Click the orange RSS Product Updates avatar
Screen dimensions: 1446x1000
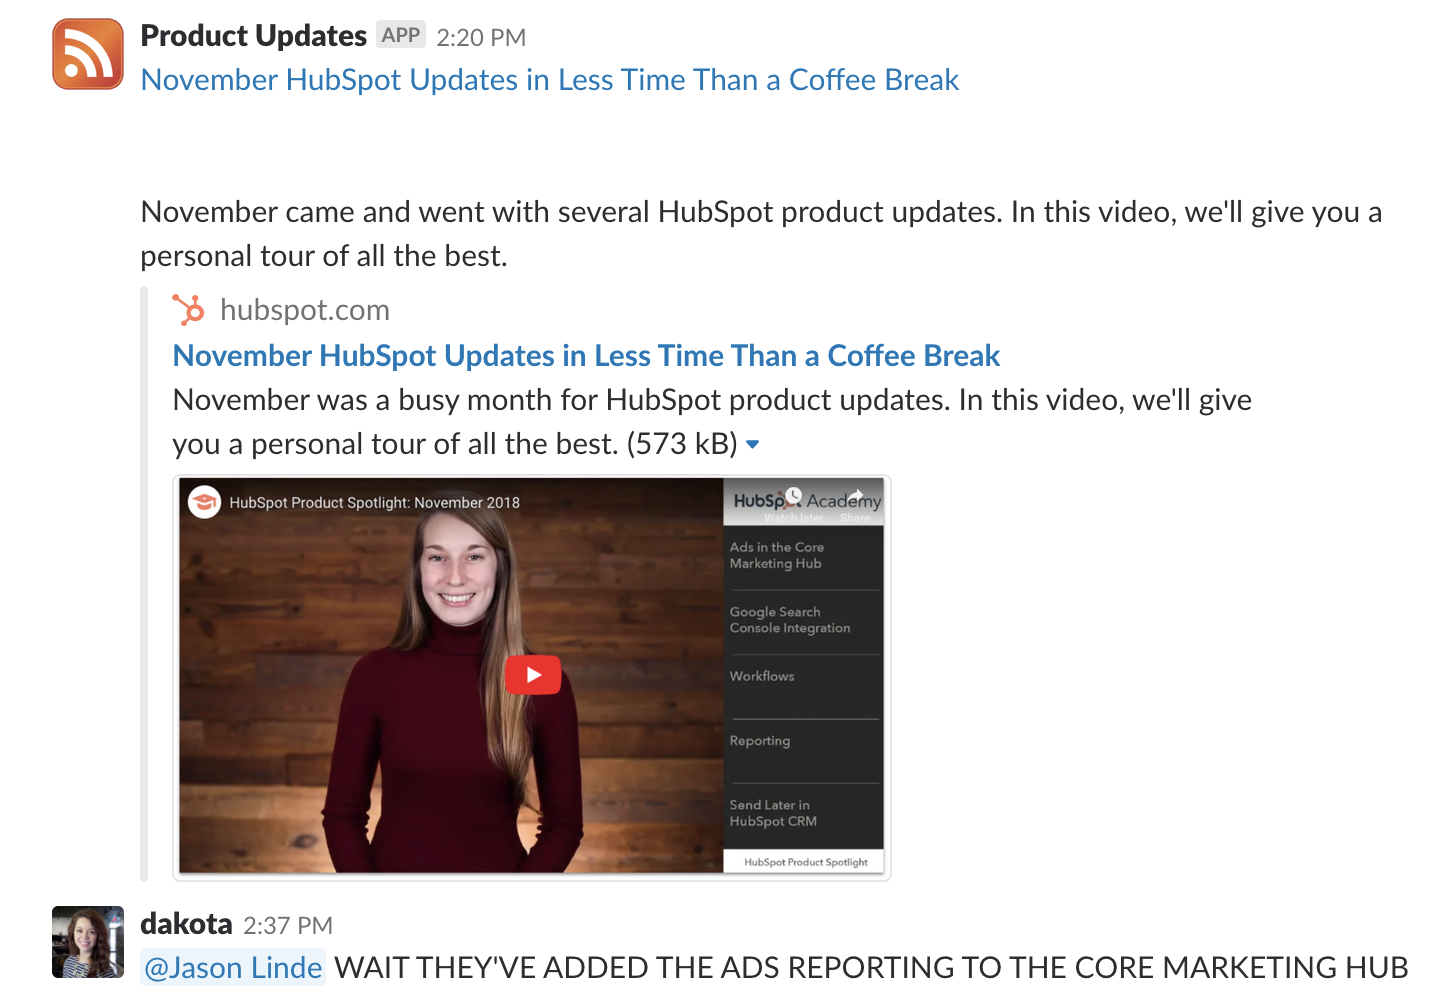pyautogui.click(x=88, y=54)
